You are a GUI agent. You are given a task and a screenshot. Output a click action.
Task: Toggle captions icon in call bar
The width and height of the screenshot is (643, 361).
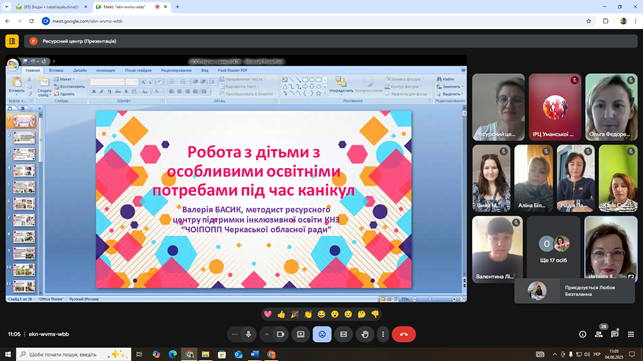pos(343,334)
